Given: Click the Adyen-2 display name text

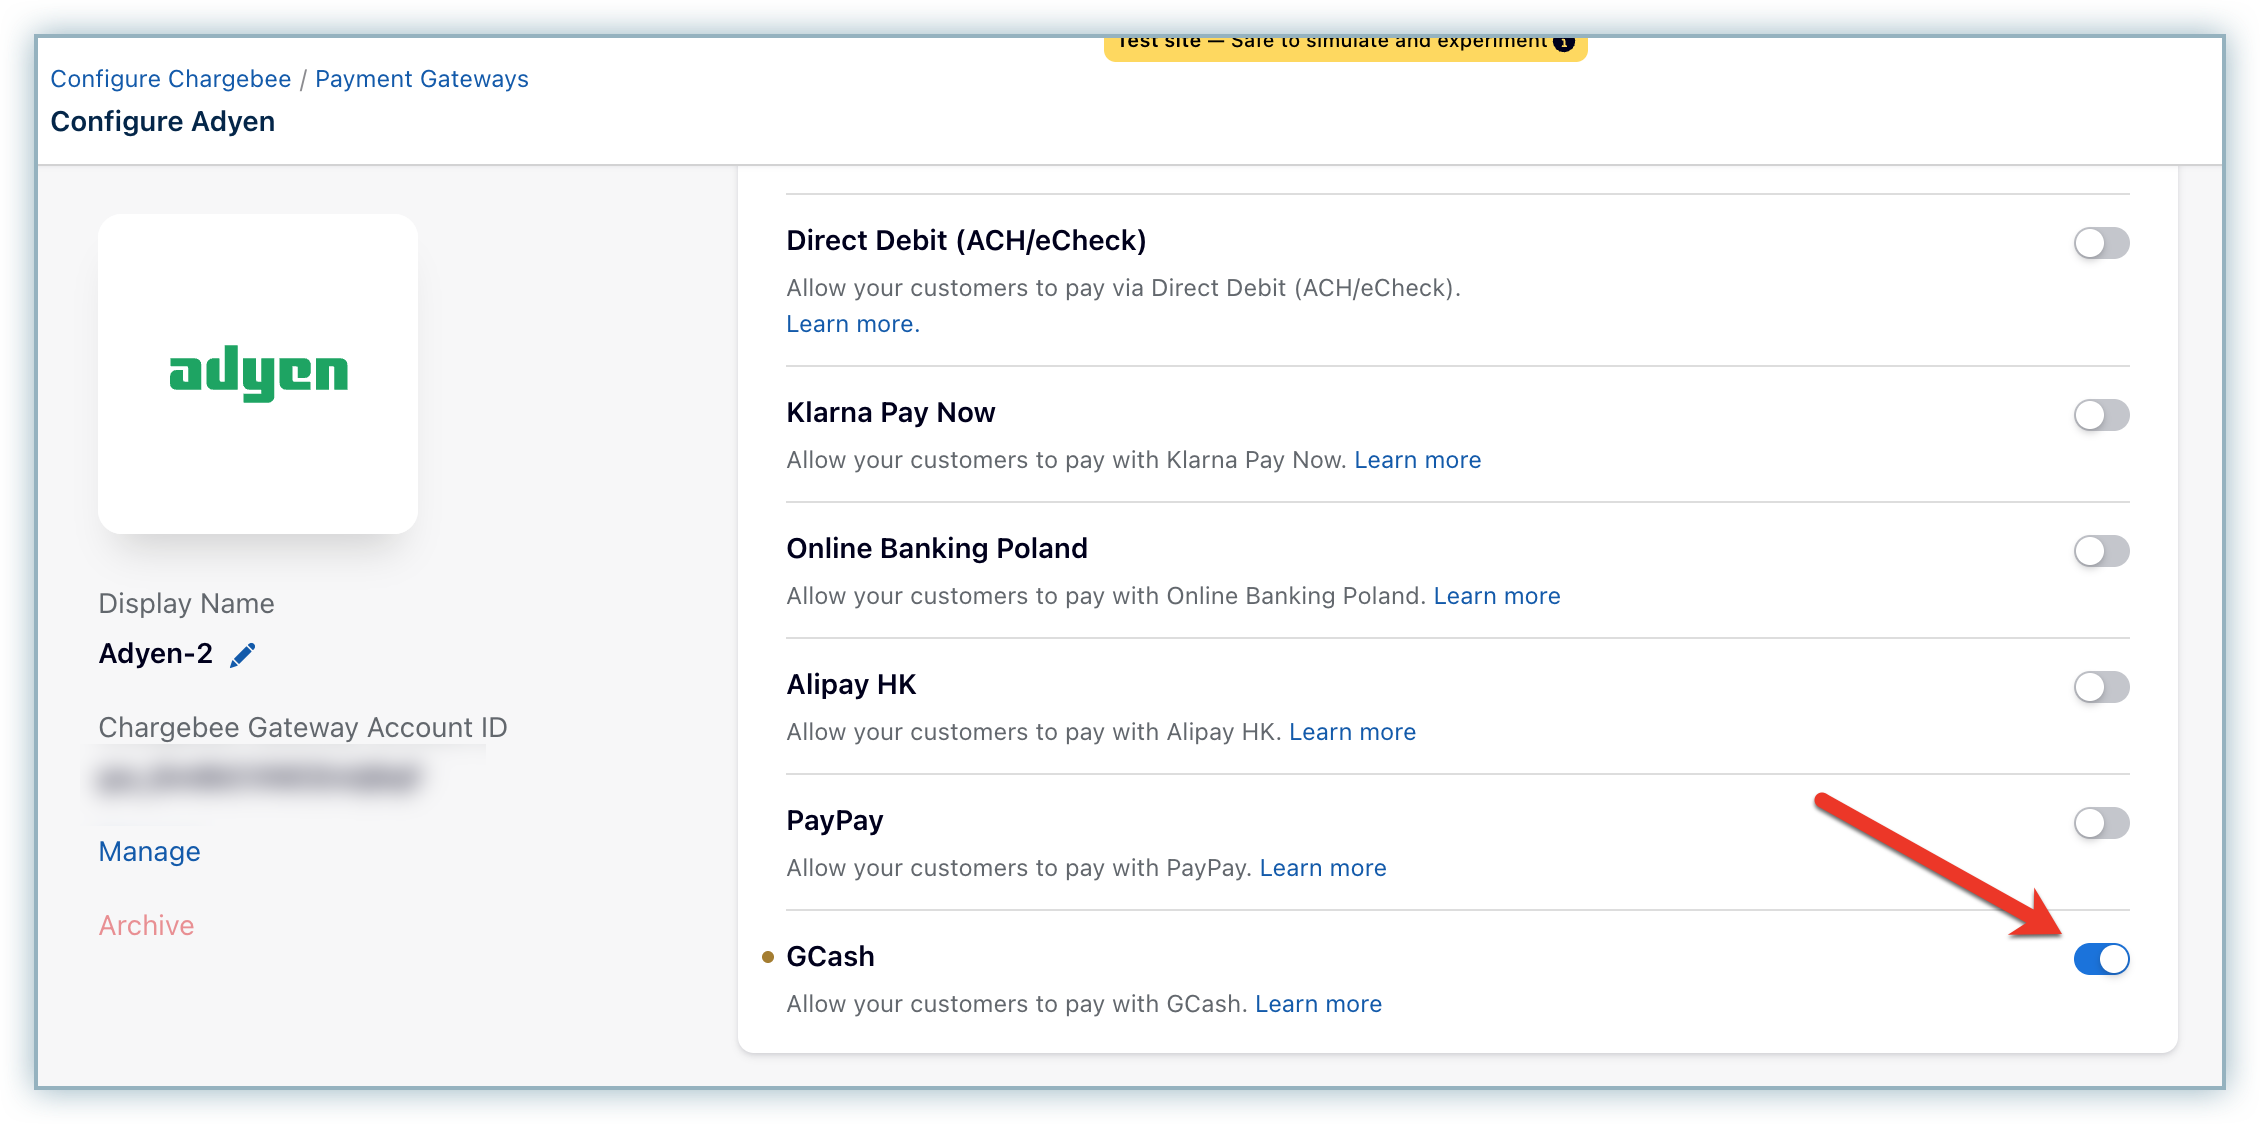Looking at the screenshot, I should point(156,654).
